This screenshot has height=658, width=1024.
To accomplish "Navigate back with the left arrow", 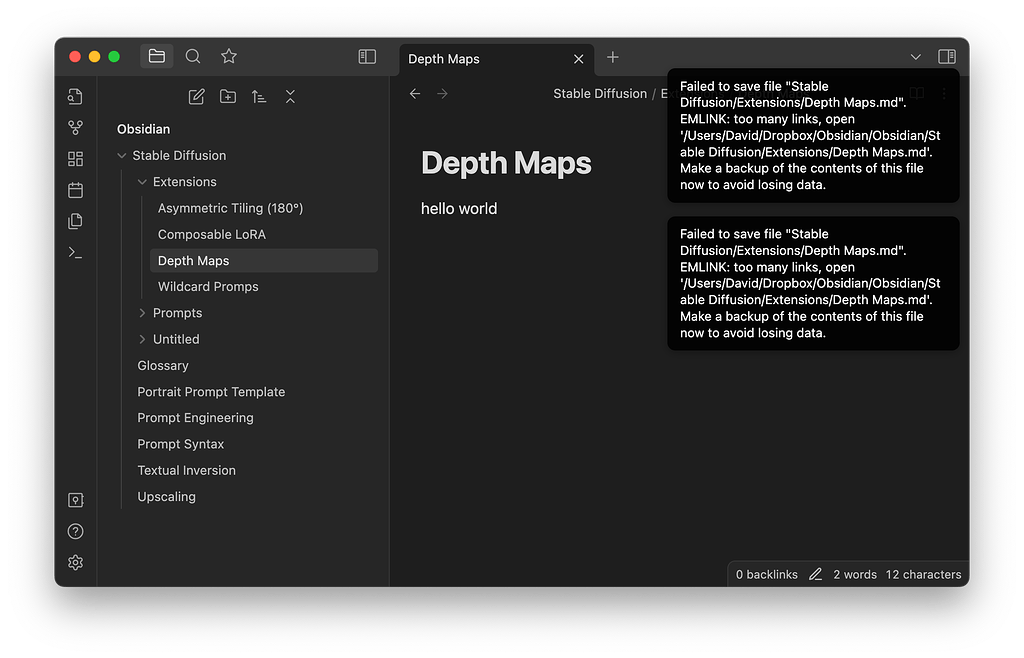I will 415,94.
